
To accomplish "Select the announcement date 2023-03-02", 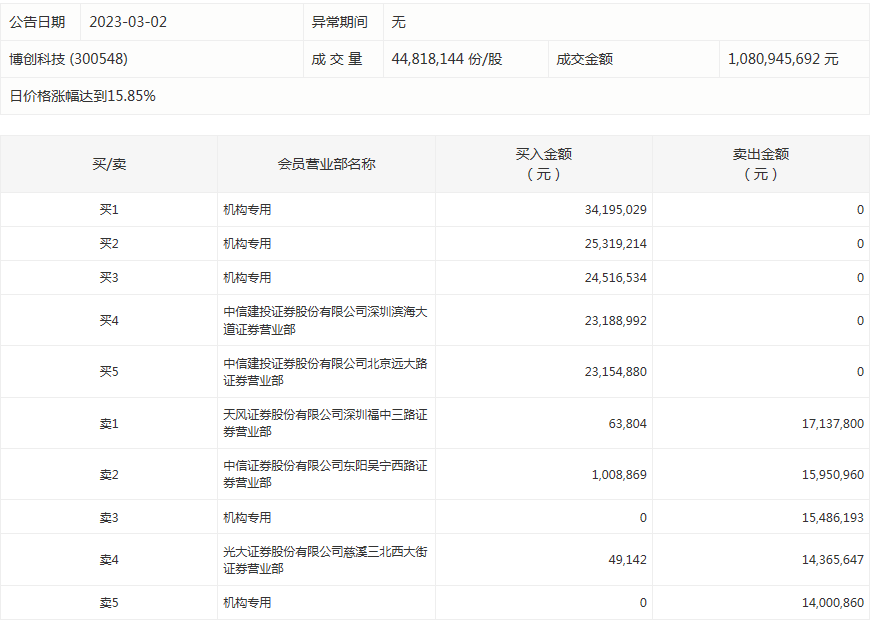I will pos(128,22).
